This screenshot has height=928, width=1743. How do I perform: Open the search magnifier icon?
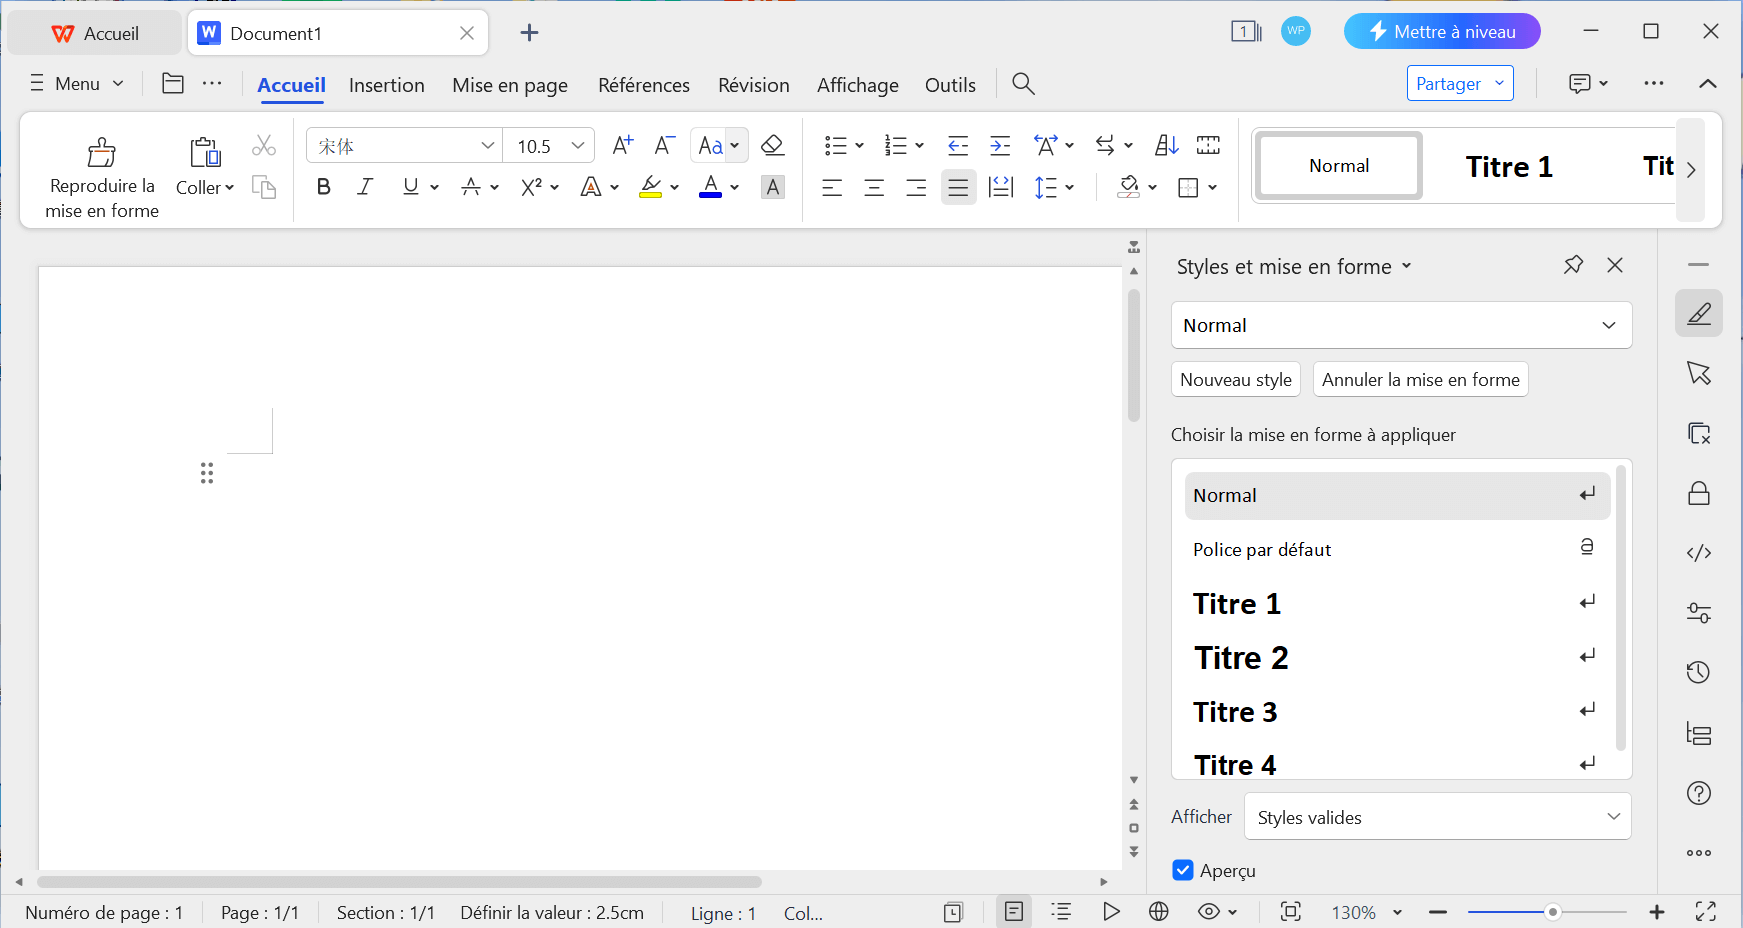(x=1023, y=84)
